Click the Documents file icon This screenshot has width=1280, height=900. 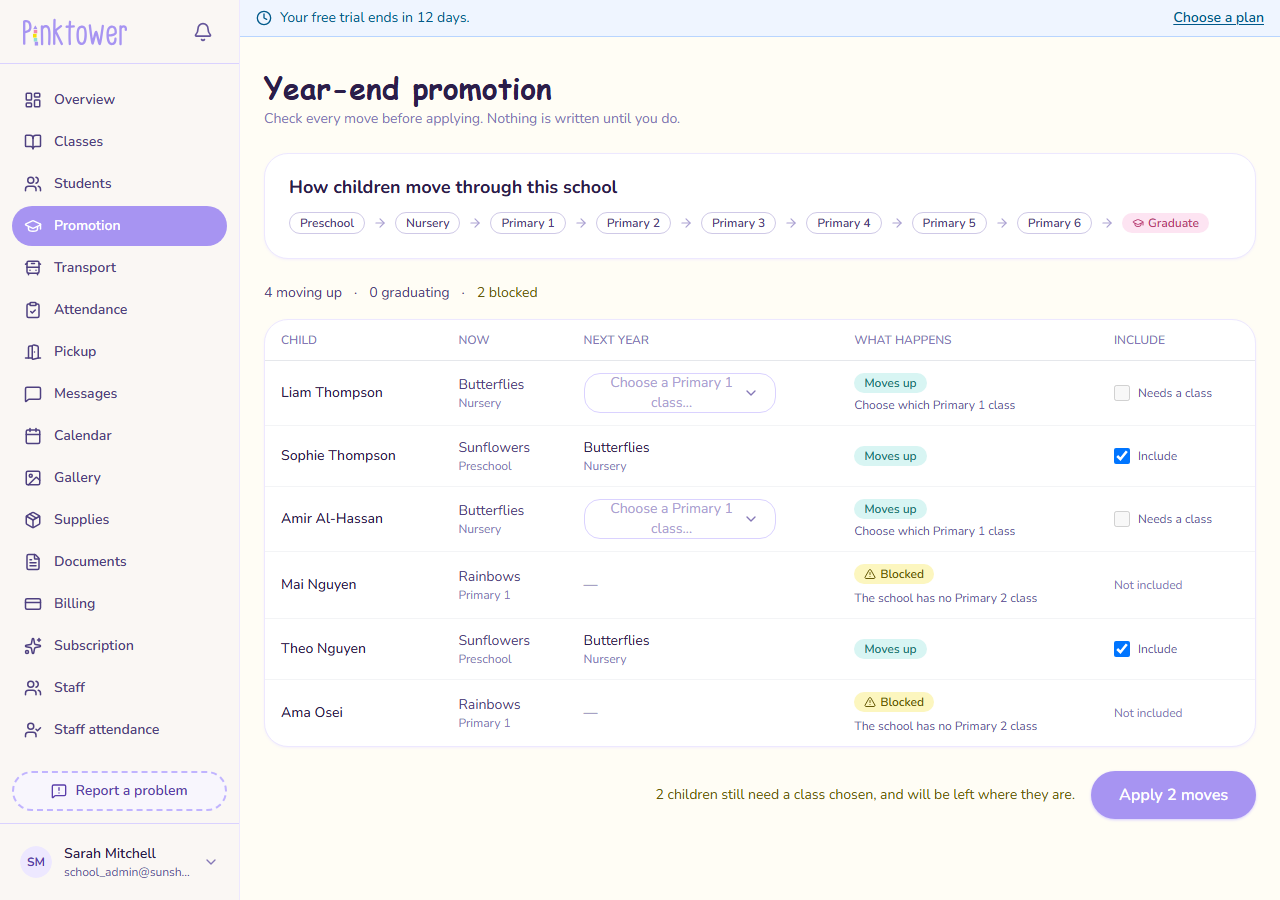(x=33, y=561)
